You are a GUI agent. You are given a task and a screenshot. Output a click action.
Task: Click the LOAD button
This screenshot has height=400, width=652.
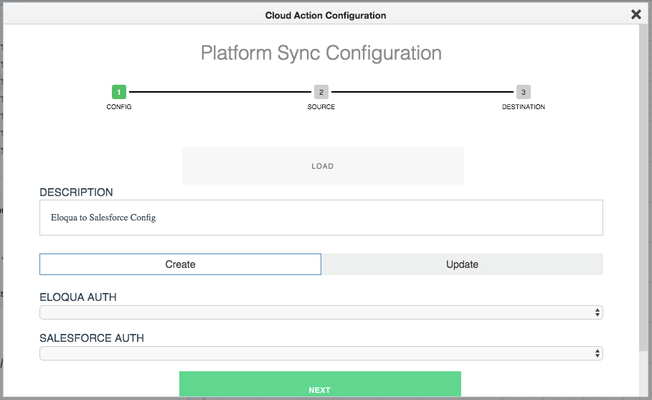323,166
